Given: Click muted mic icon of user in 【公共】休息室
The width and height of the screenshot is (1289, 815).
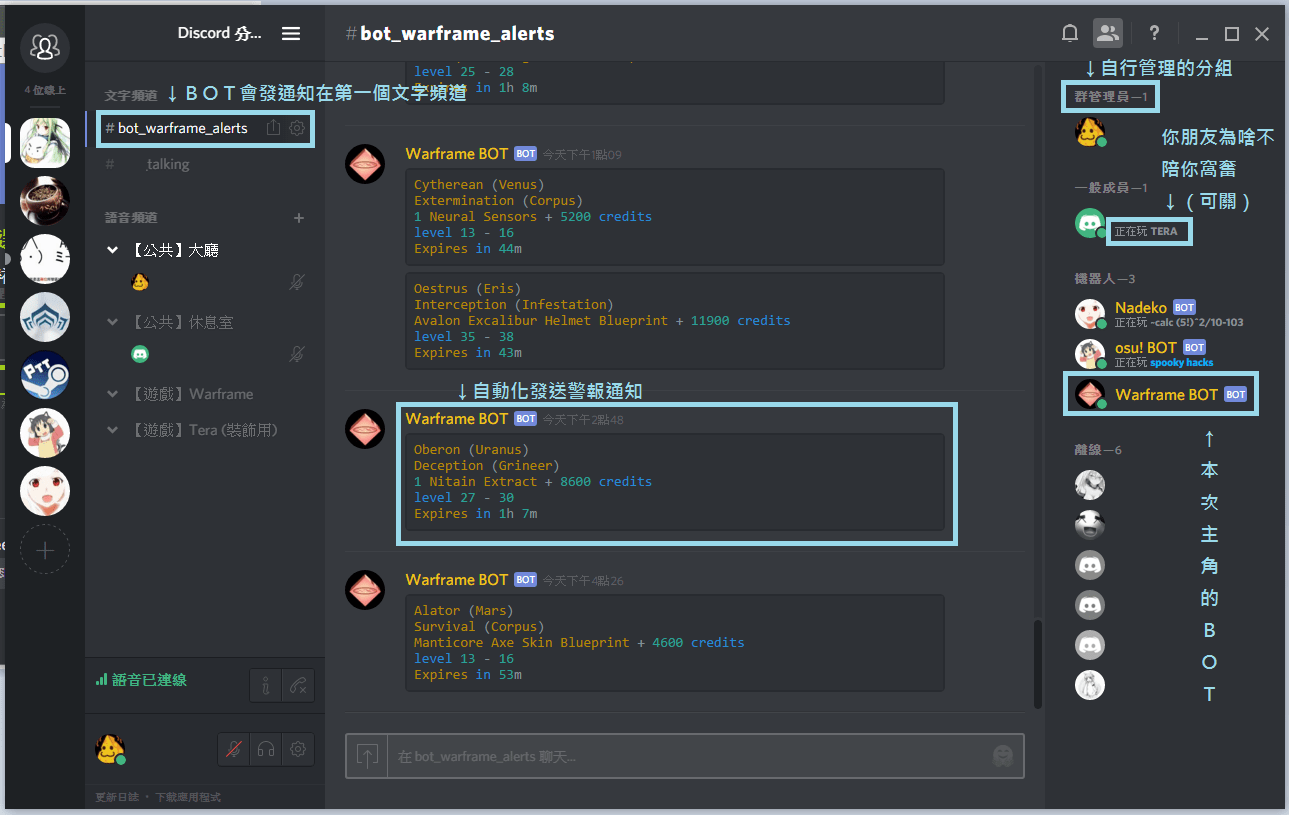Looking at the screenshot, I should 297,354.
